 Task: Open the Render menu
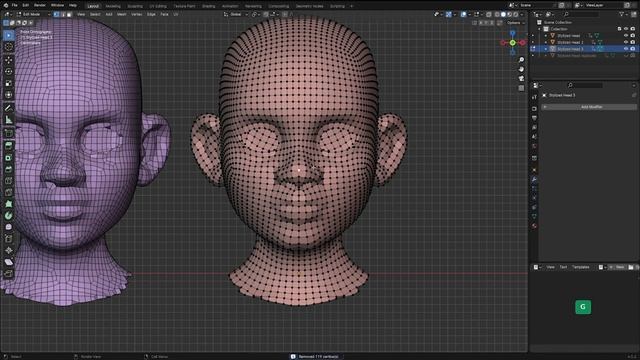point(40,5)
